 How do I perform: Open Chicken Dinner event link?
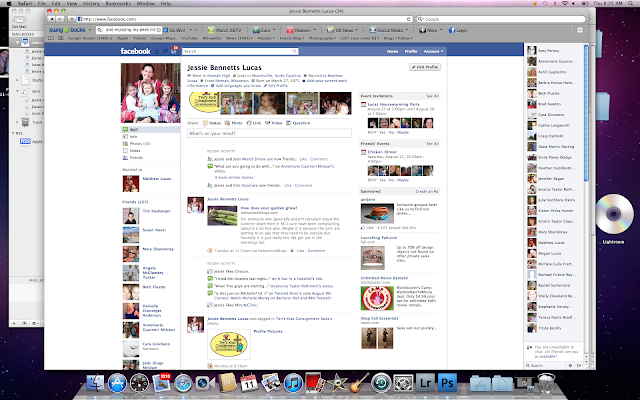pos(382,152)
